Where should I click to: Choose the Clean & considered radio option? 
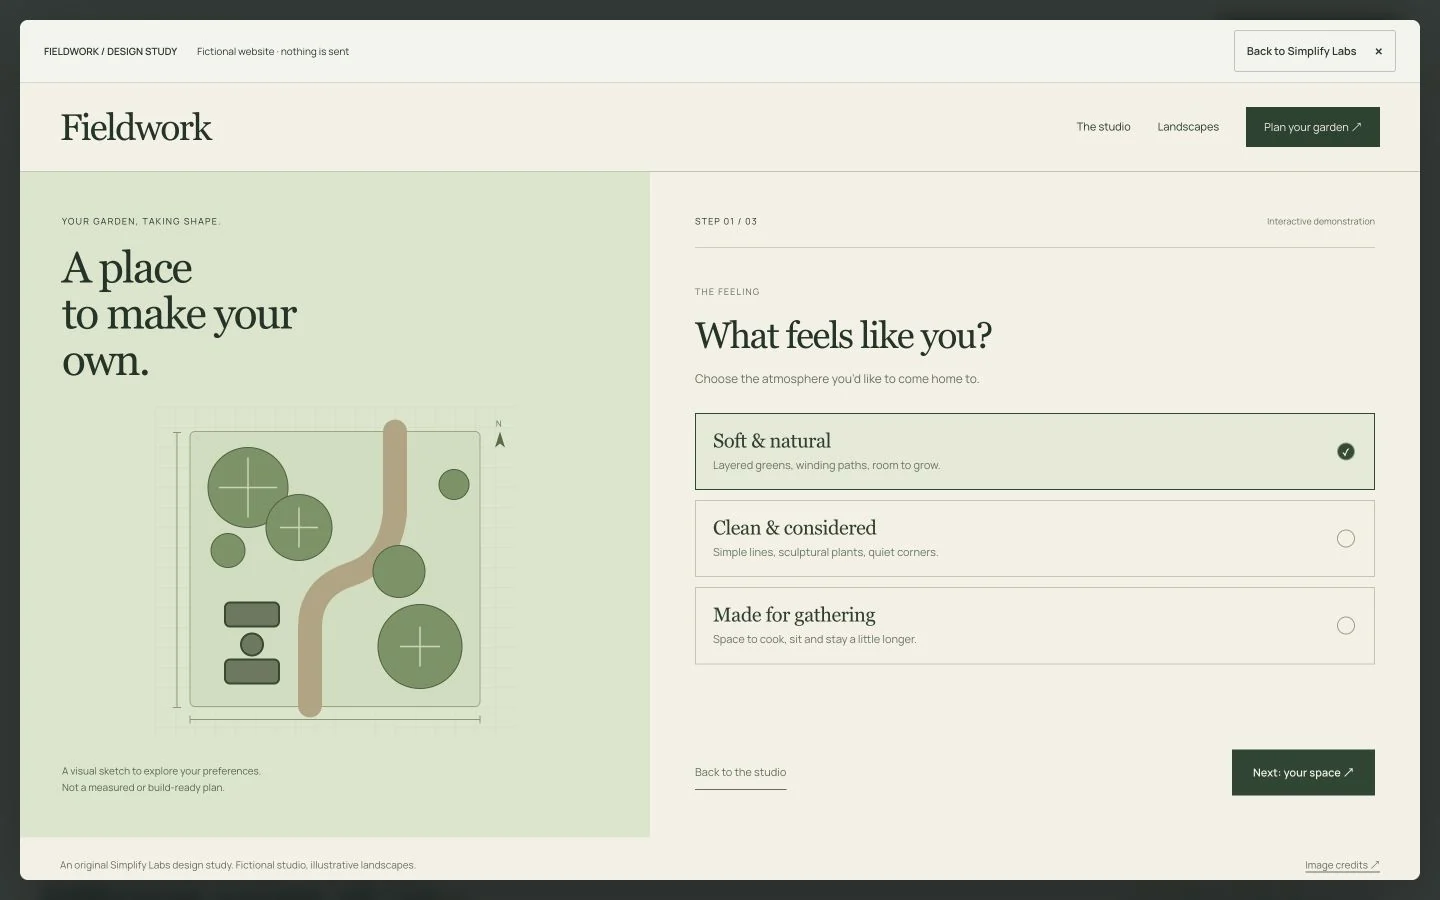(1034, 538)
